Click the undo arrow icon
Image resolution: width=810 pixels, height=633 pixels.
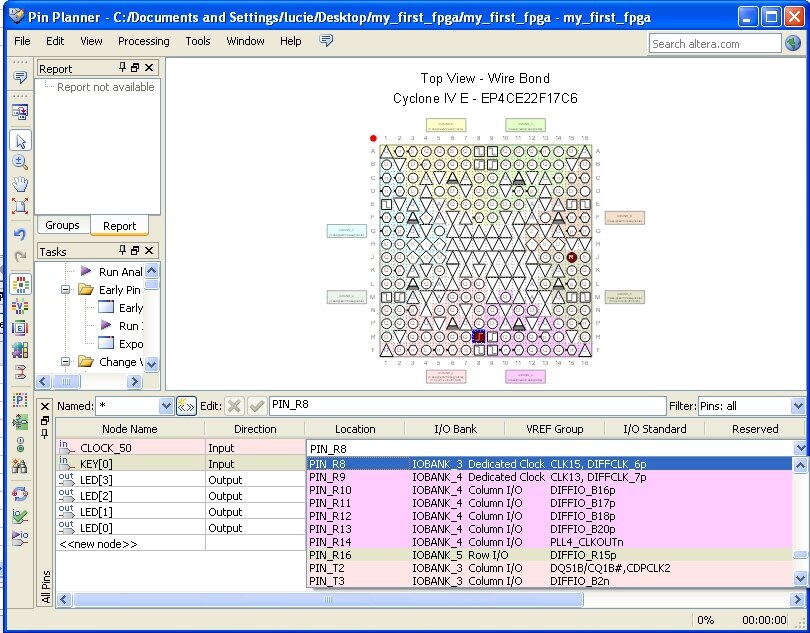coord(20,235)
